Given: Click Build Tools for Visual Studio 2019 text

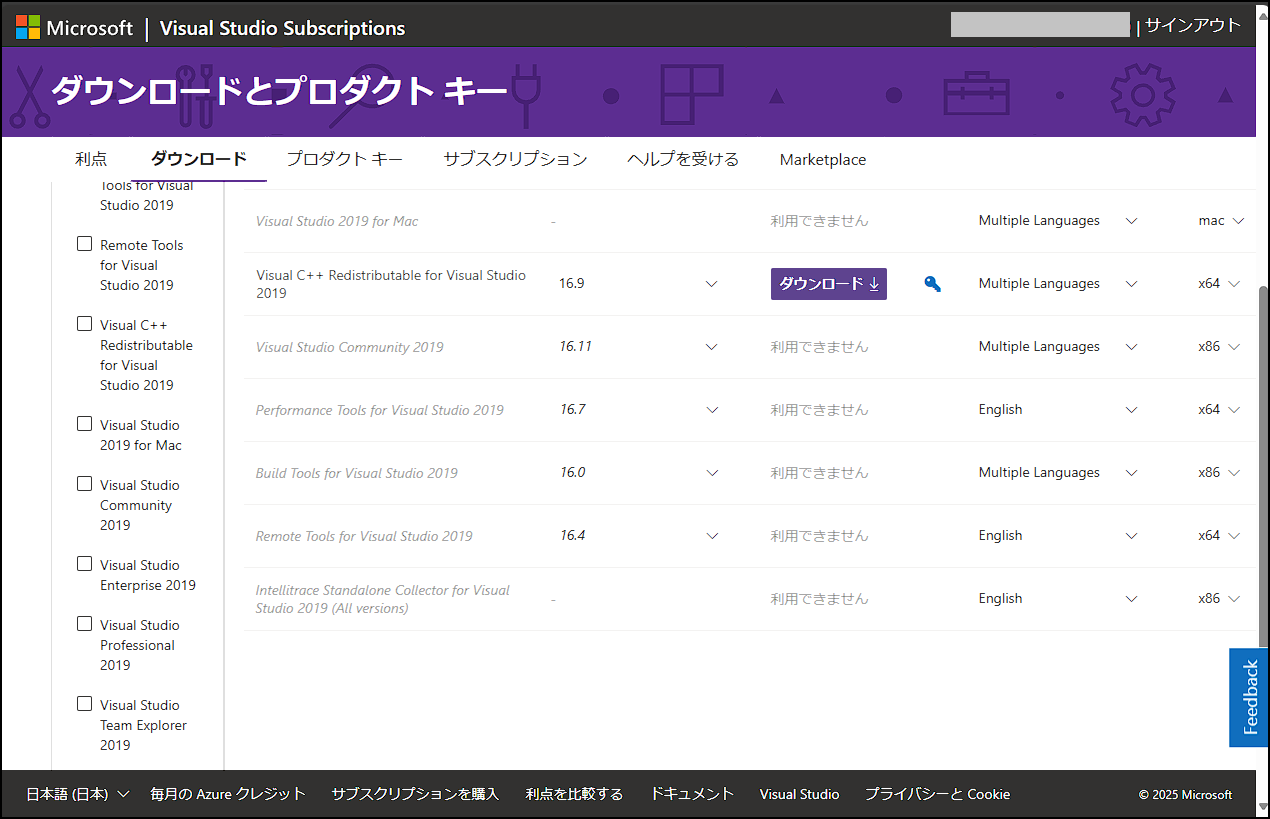Looking at the screenshot, I should tap(356, 473).
